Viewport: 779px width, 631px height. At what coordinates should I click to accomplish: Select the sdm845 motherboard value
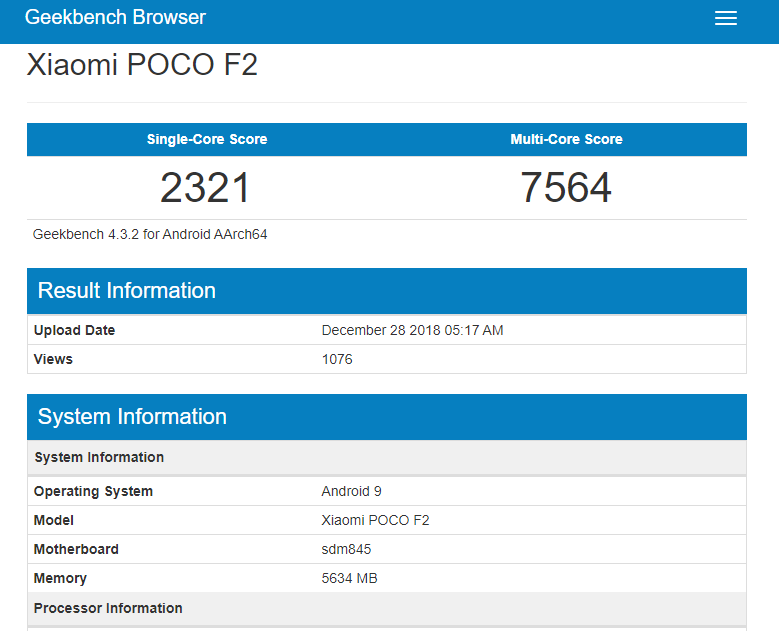point(346,549)
